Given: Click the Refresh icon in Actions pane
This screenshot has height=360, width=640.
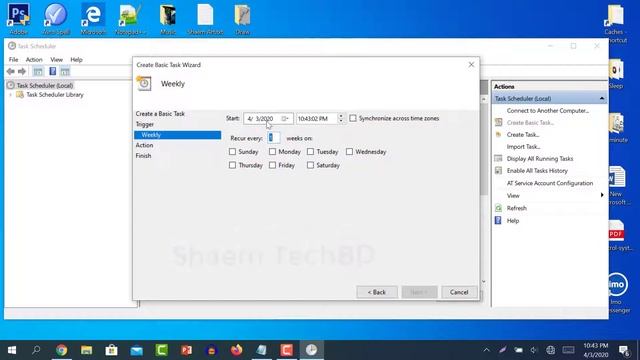Looking at the screenshot, I should (x=498, y=208).
